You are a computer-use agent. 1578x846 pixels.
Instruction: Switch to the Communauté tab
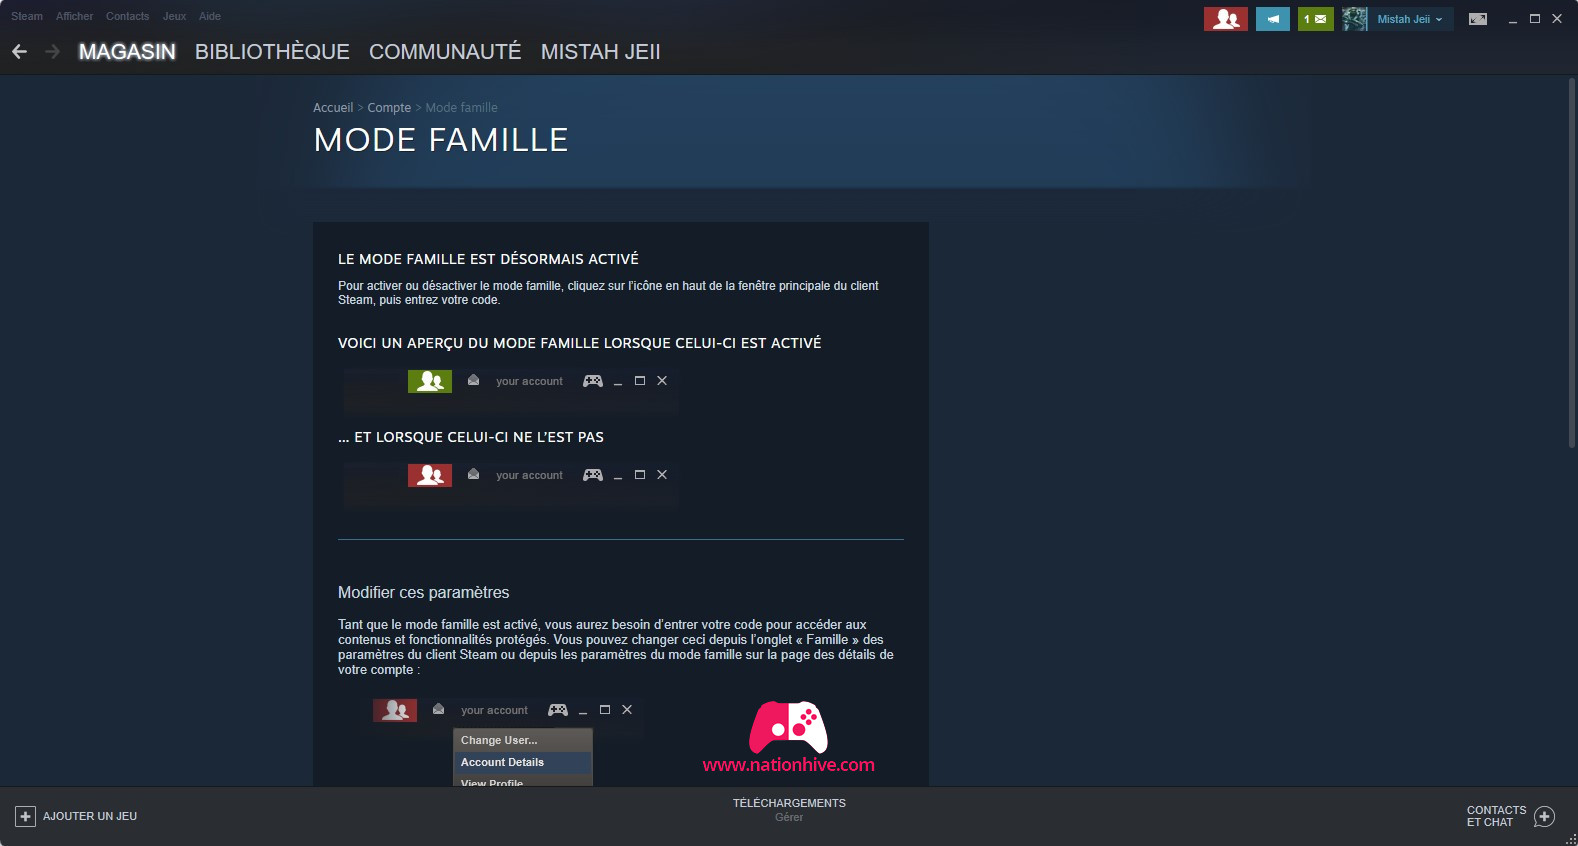click(445, 52)
